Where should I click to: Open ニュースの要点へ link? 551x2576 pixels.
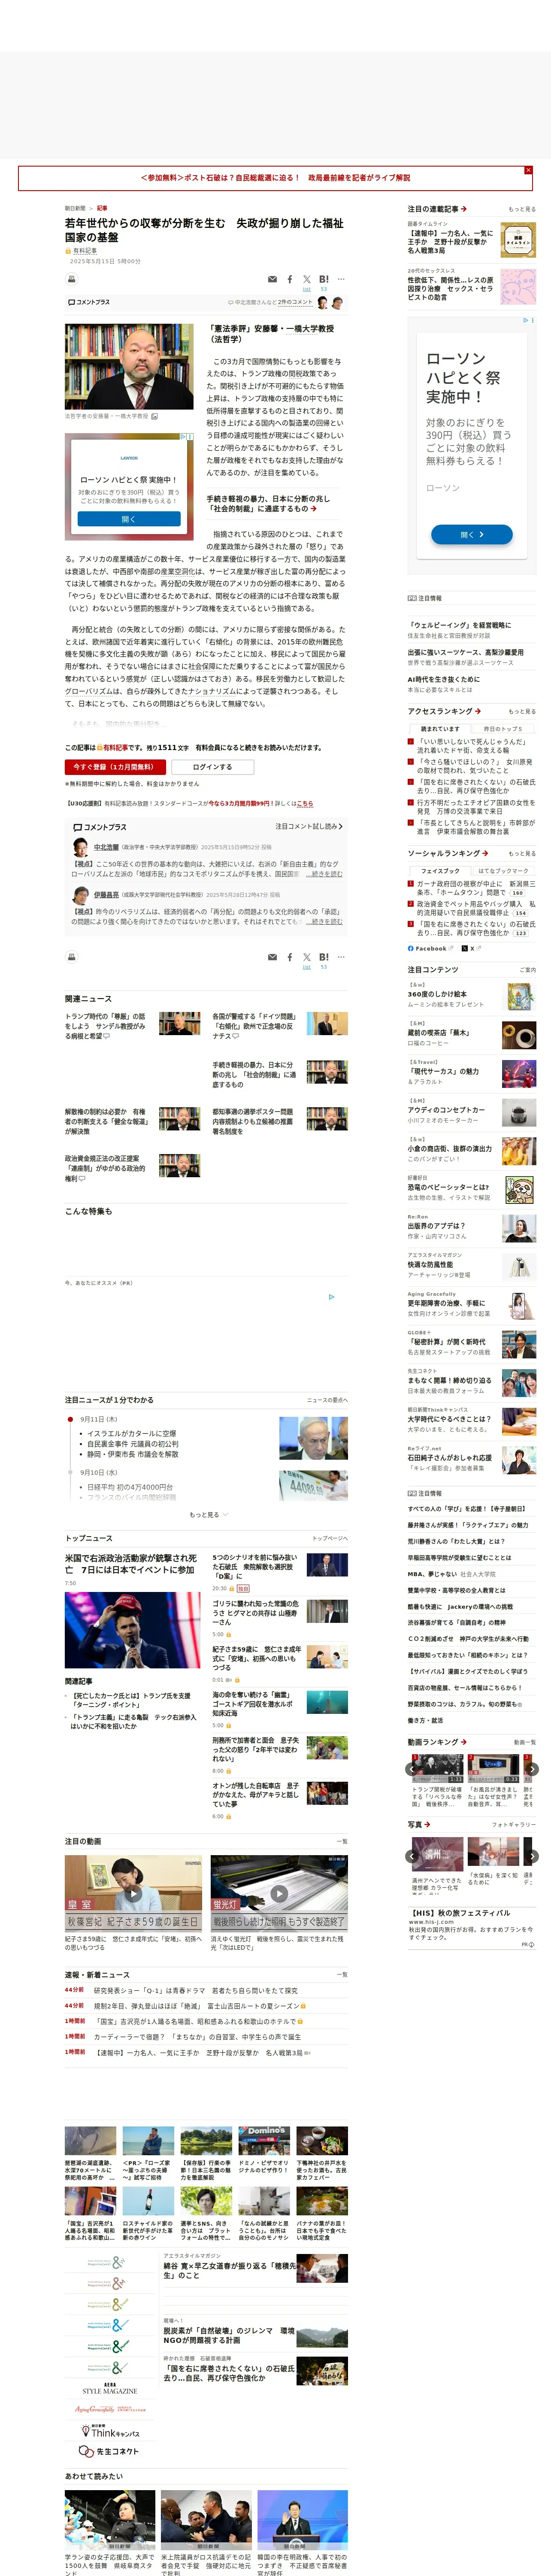click(327, 1400)
